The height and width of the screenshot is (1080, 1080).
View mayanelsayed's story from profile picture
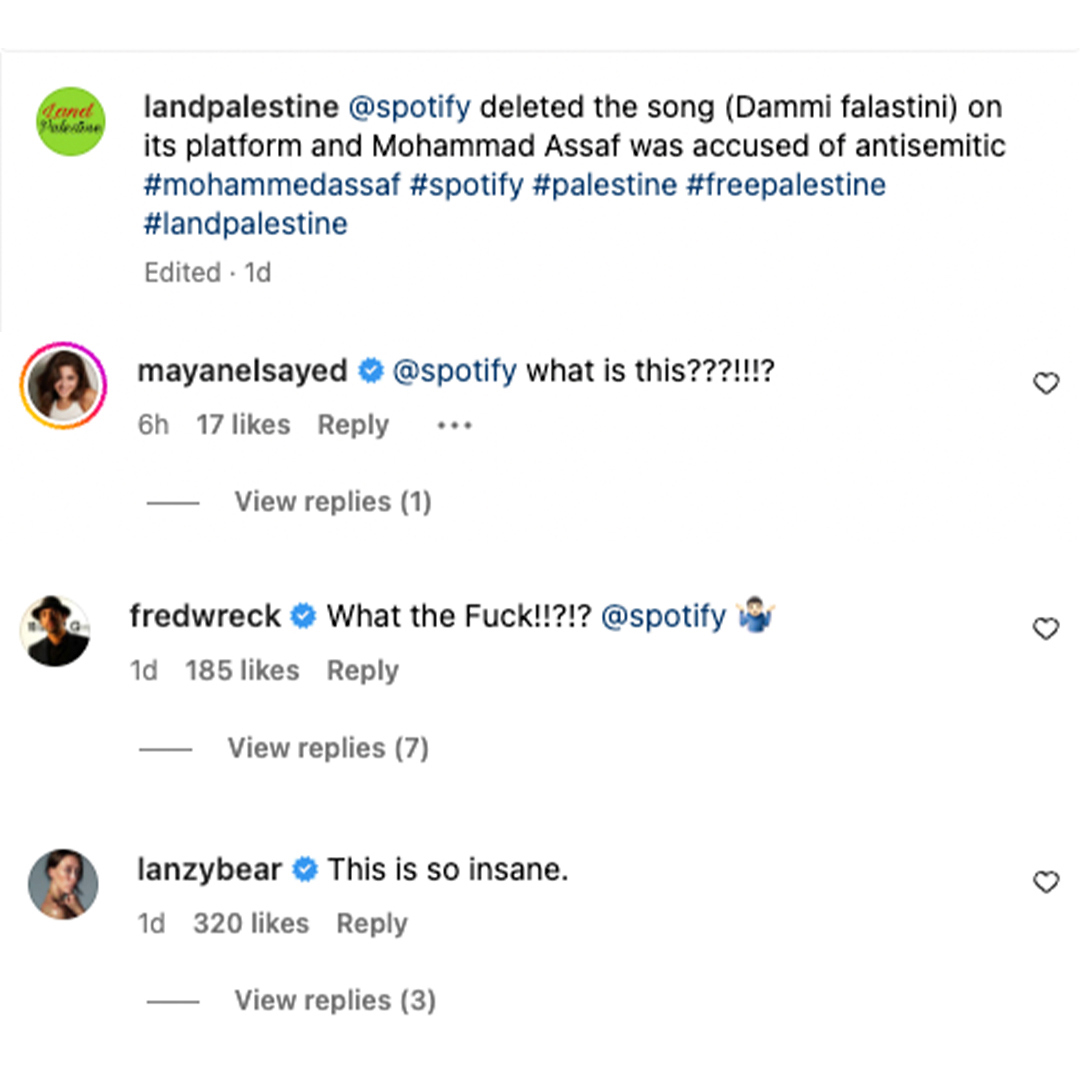click(63, 386)
